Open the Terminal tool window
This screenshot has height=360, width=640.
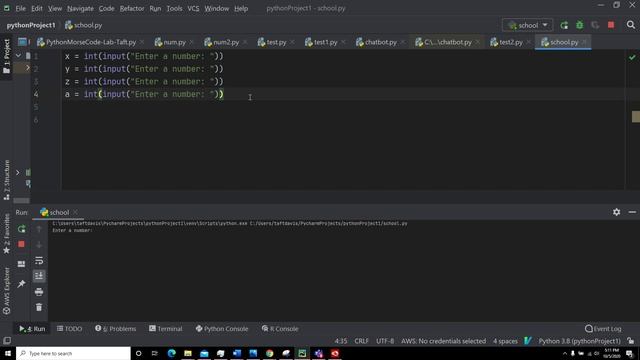pos(166,329)
